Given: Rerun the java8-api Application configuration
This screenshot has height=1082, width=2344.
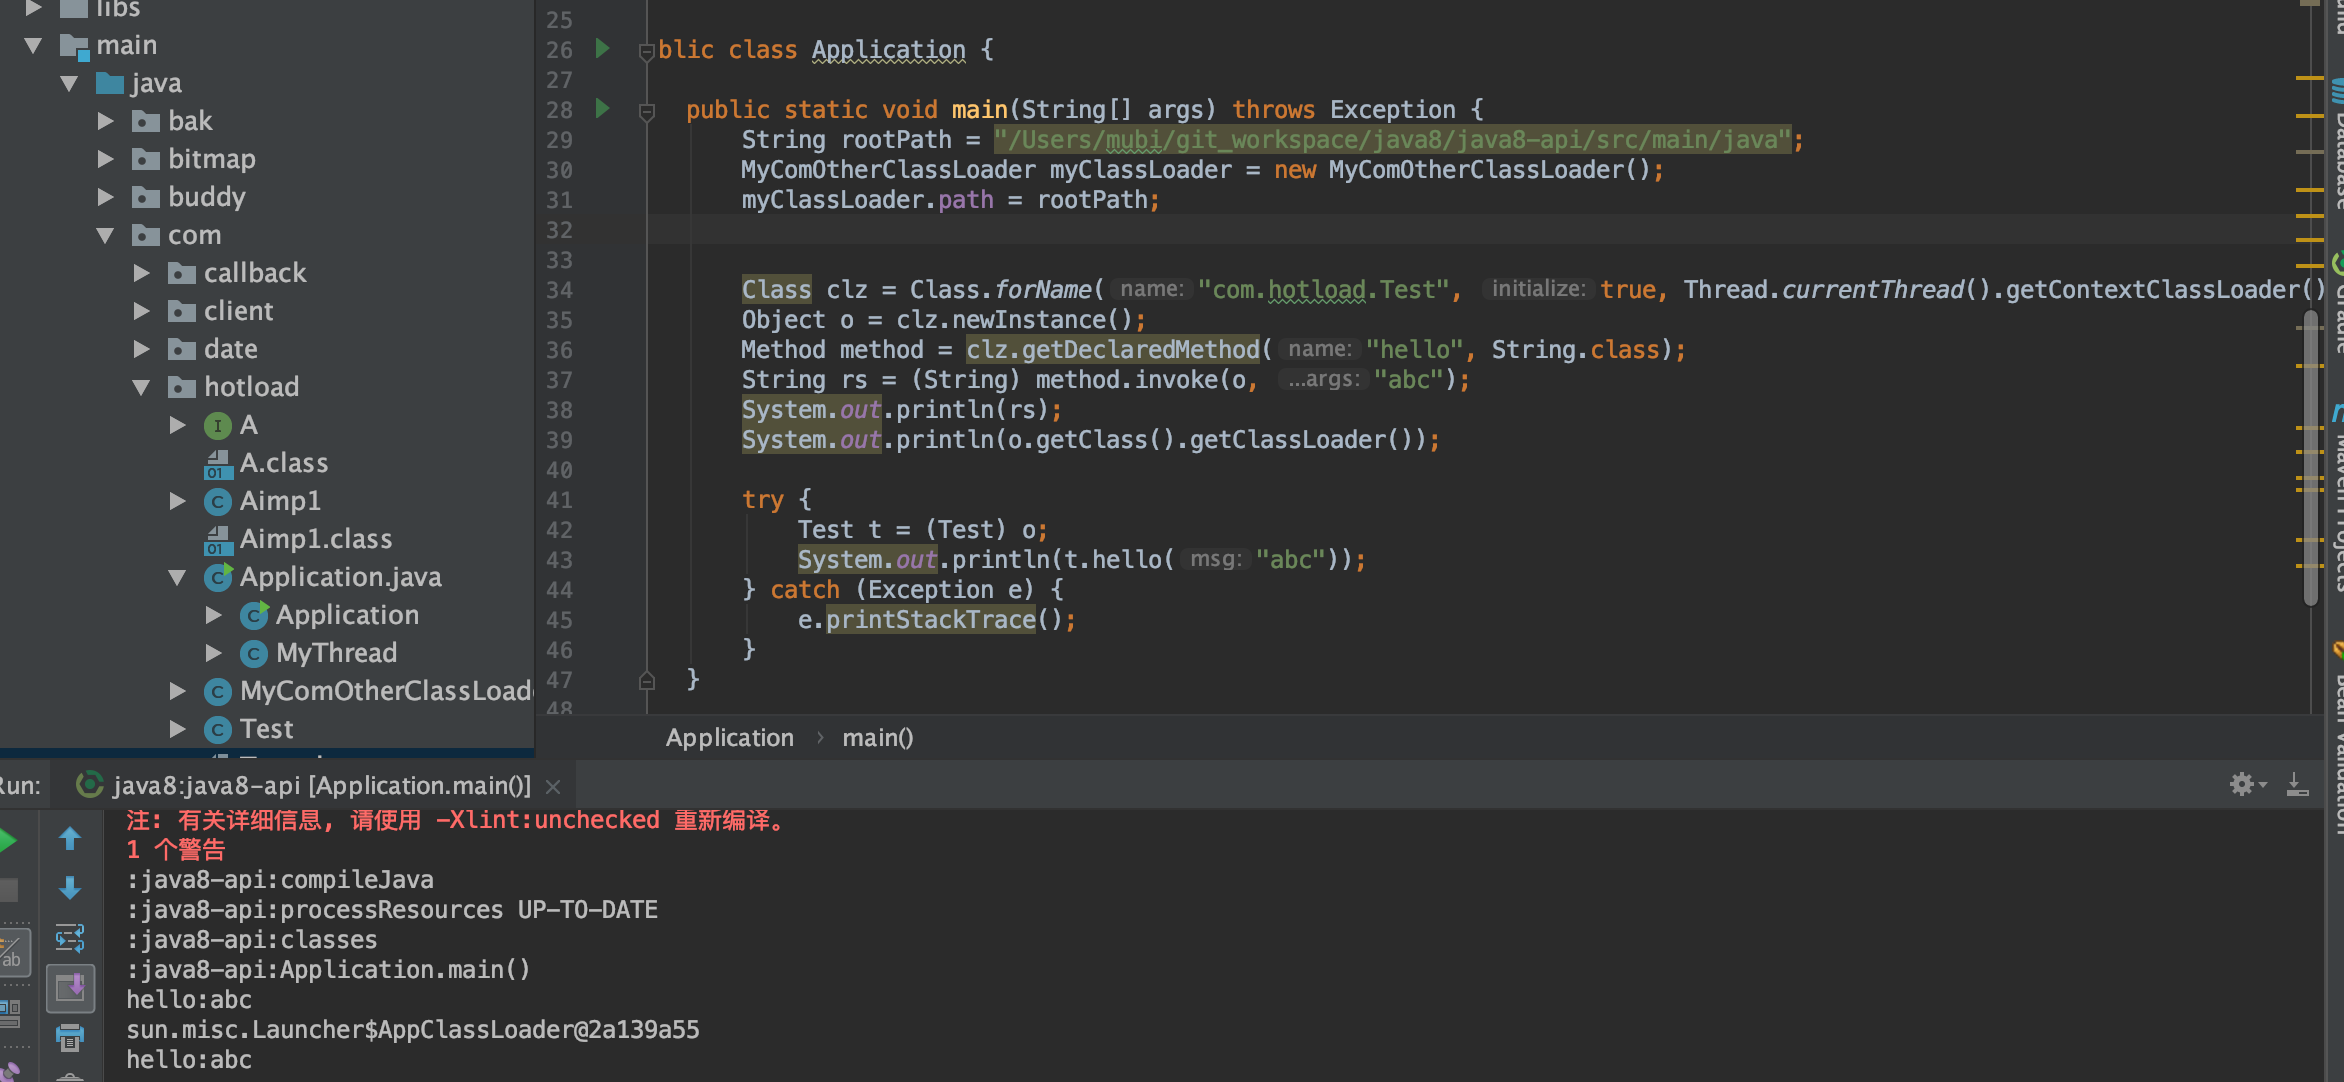Looking at the screenshot, I should click(8, 840).
